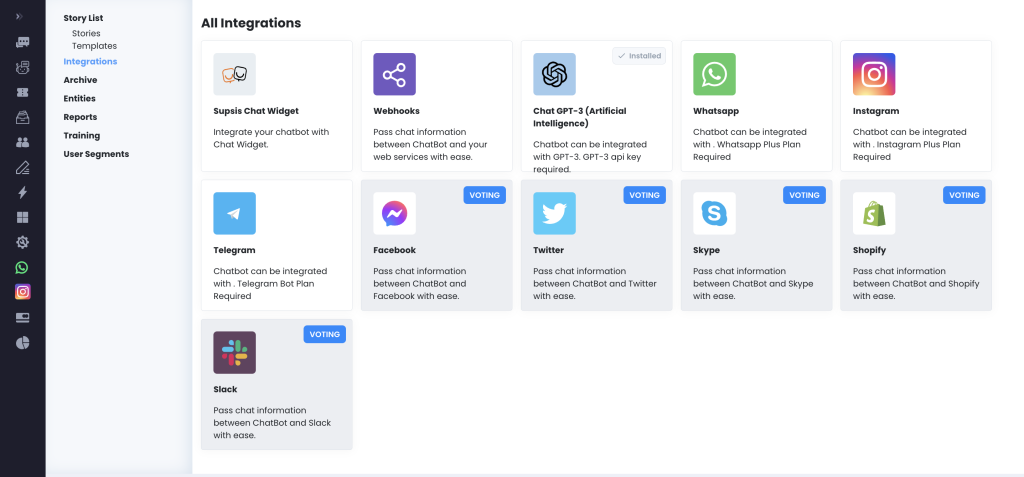Click the Telegram paper plane icon
The image size is (1024, 477).
pyautogui.click(x=234, y=213)
